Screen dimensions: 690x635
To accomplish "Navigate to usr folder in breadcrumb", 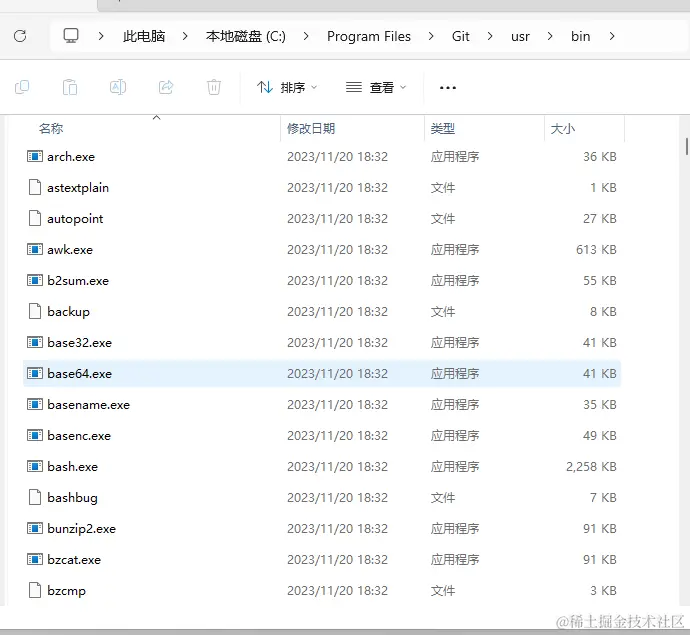I will point(520,36).
